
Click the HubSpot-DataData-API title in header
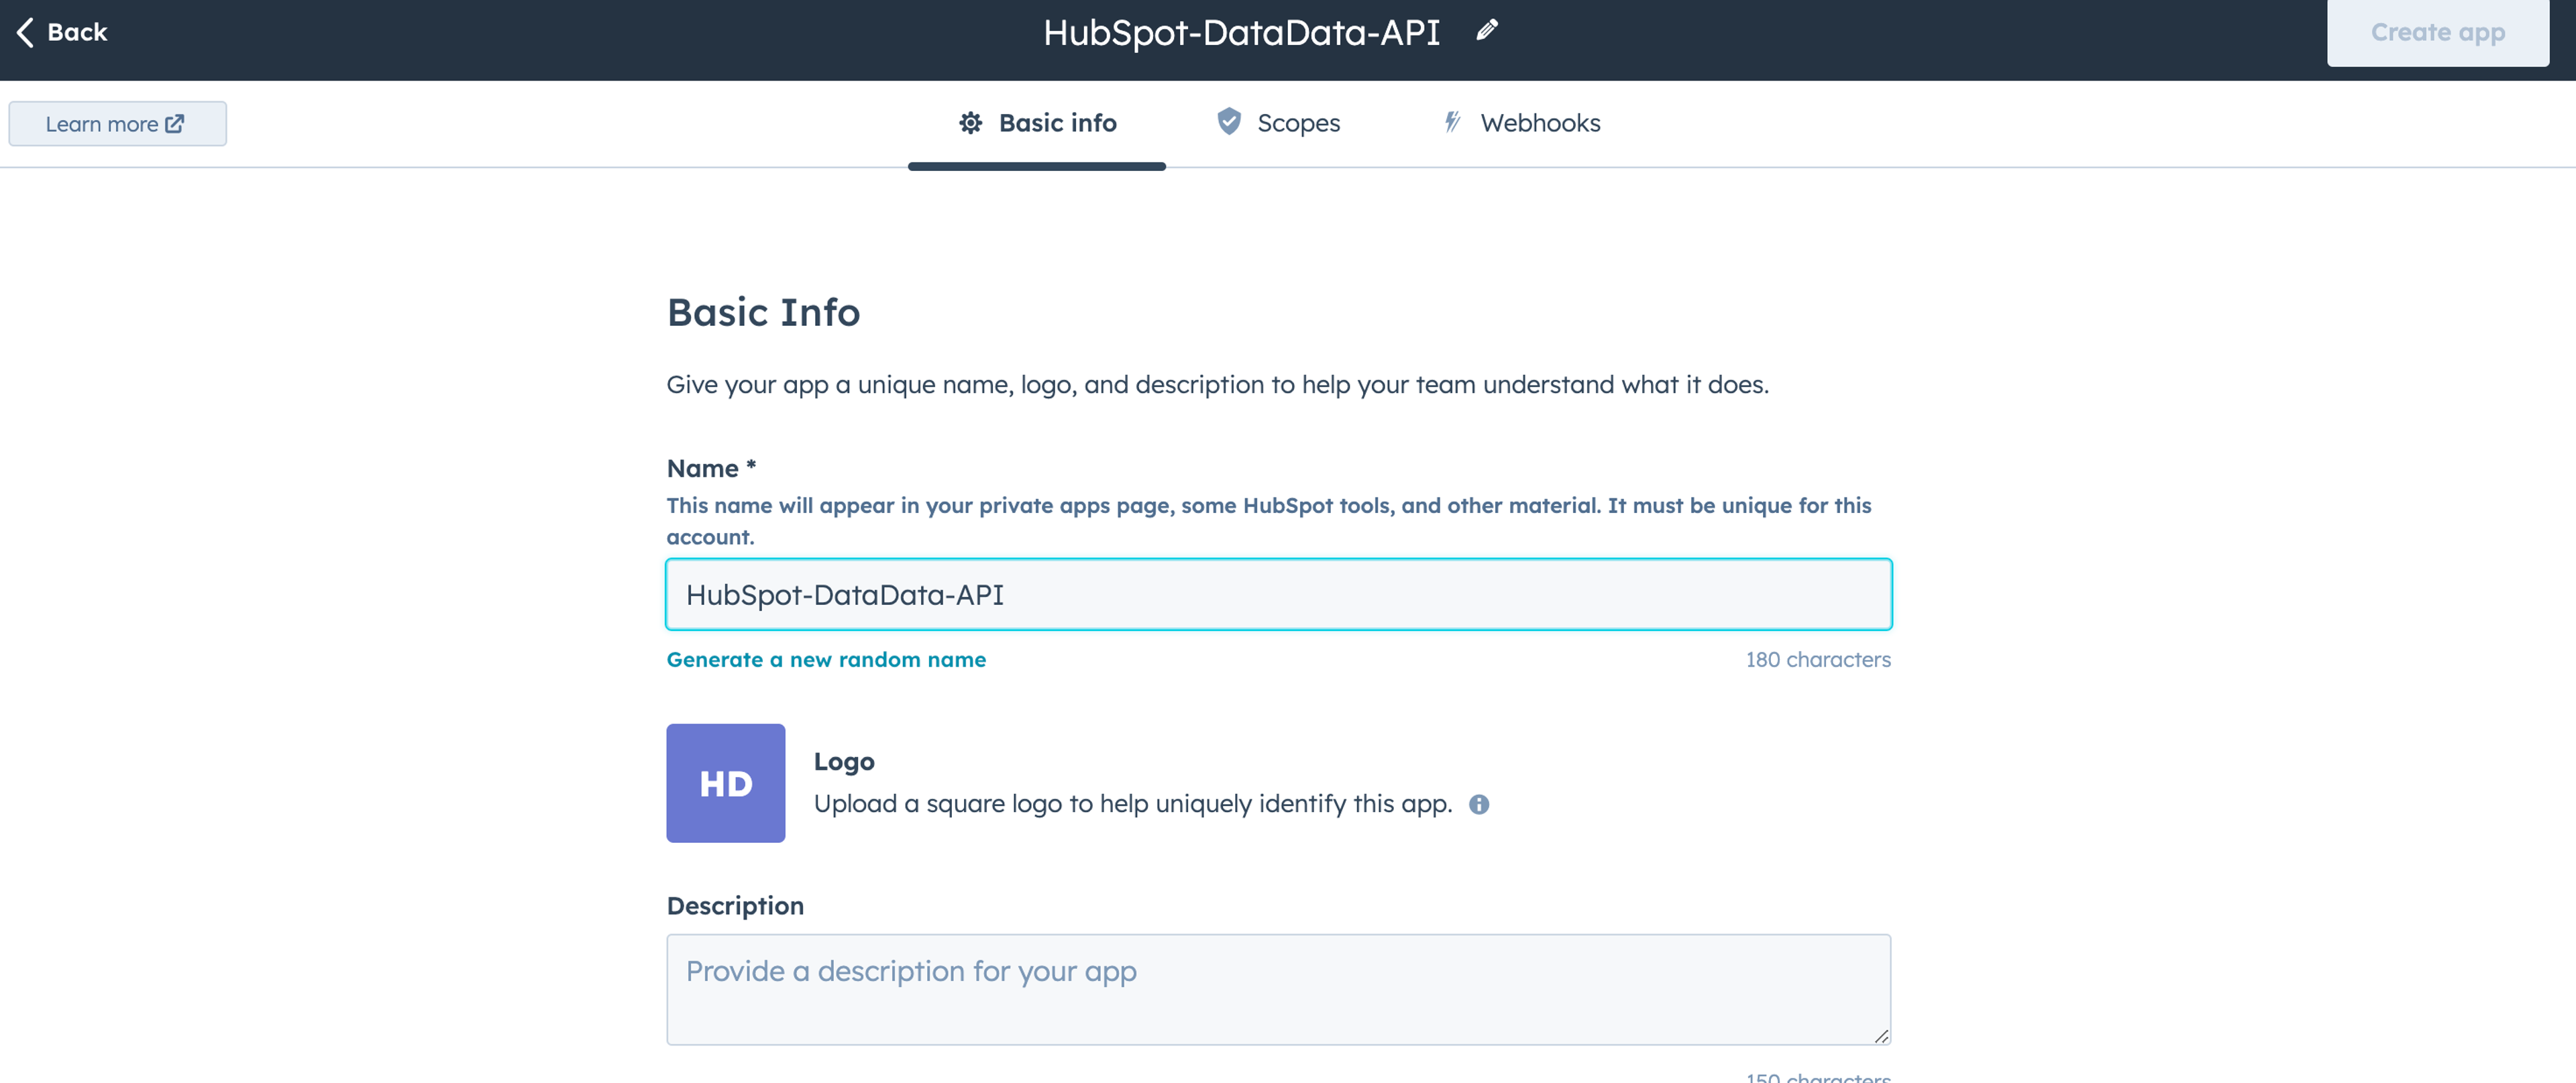pos(1241,32)
